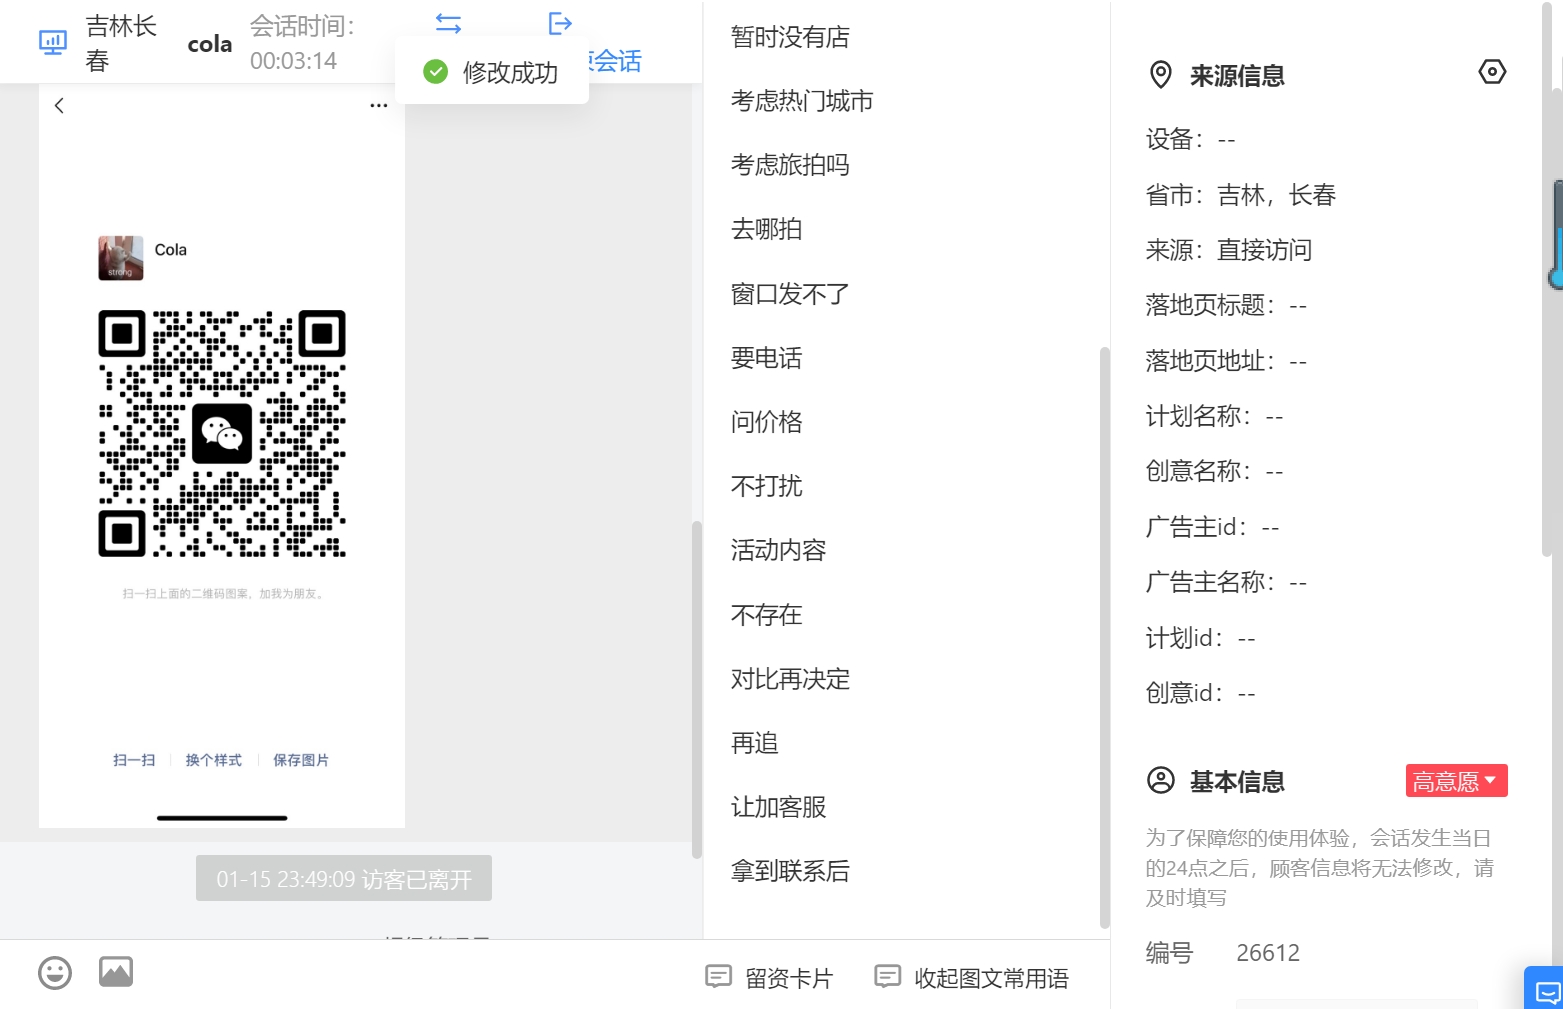Click the 来源信息 heading
1563x1009 pixels.
(1237, 76)
